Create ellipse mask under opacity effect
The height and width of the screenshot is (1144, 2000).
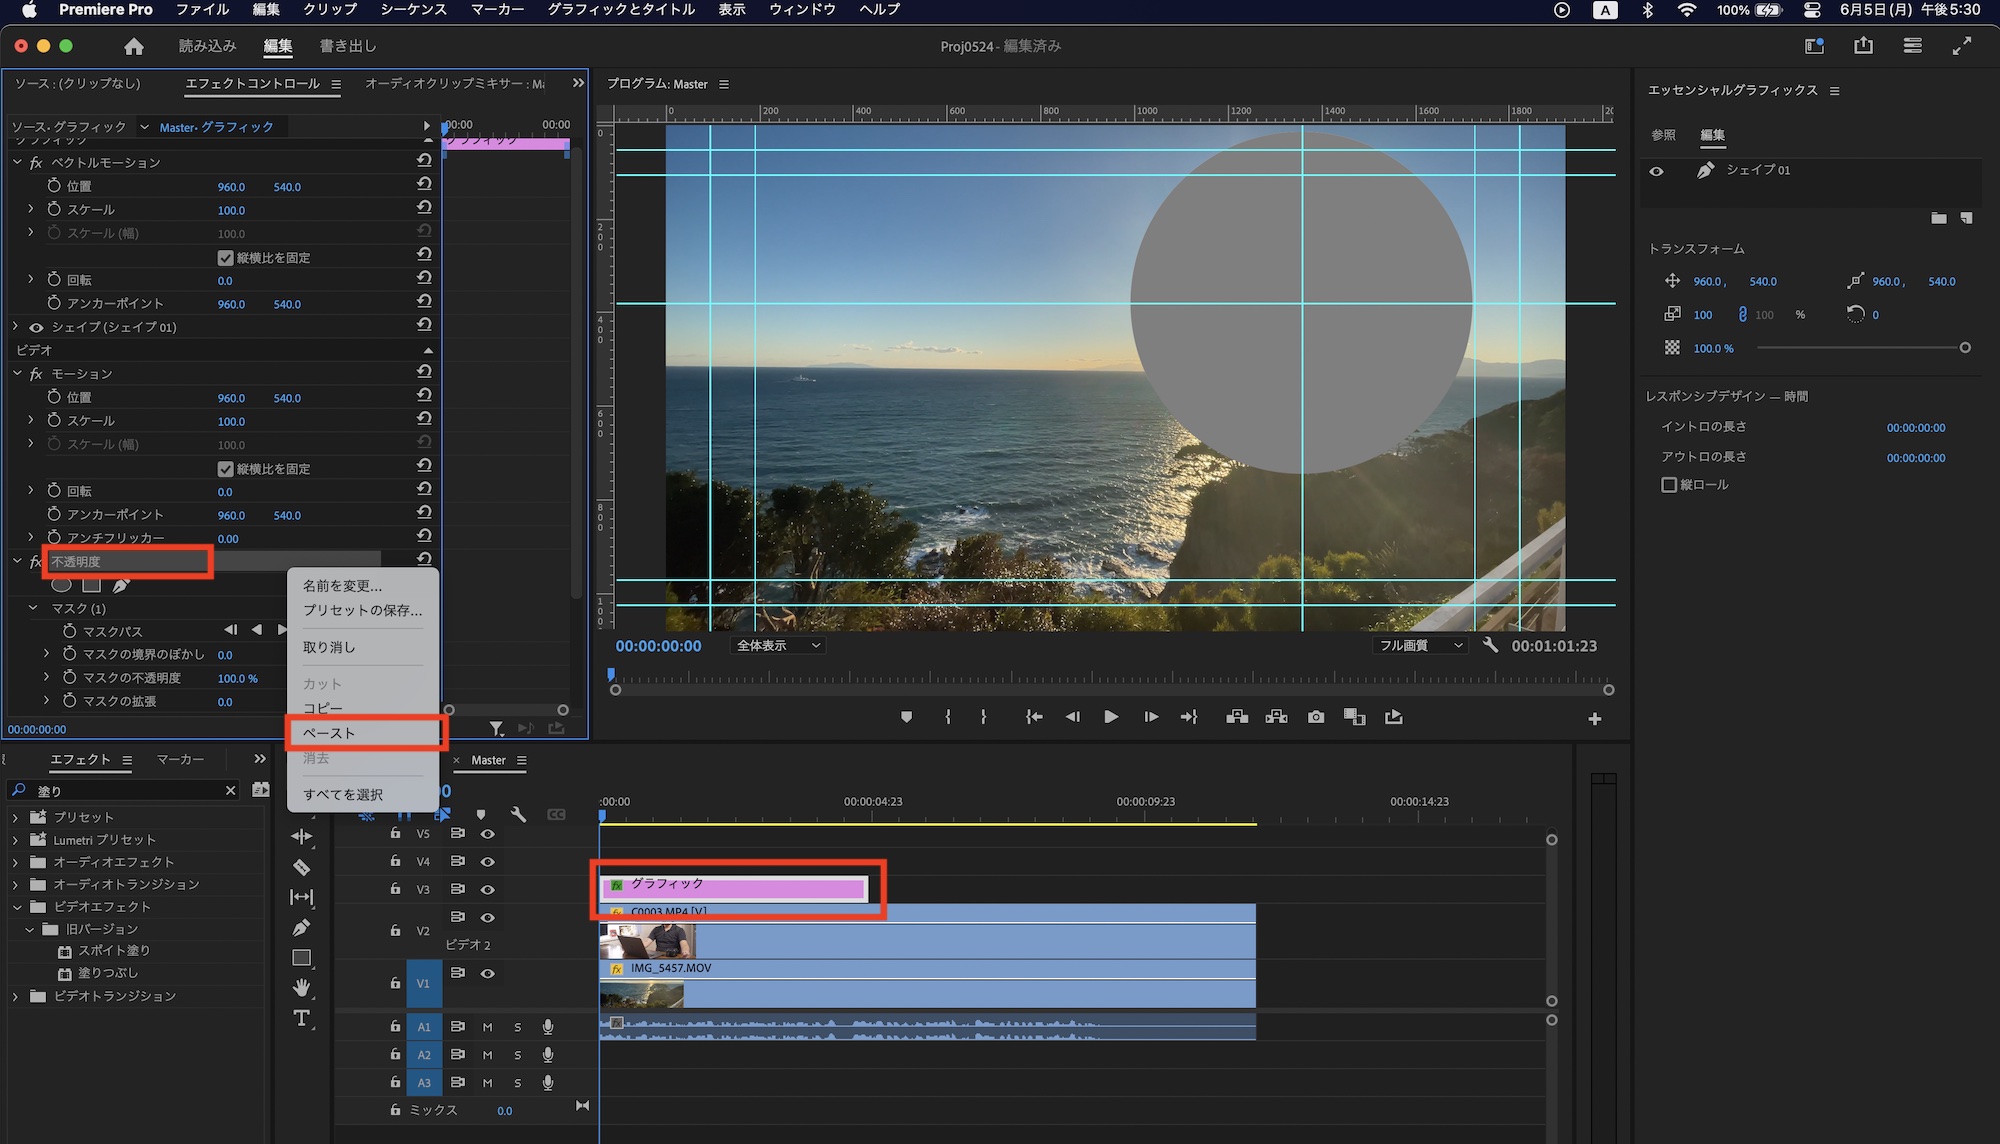pos(61,585)
